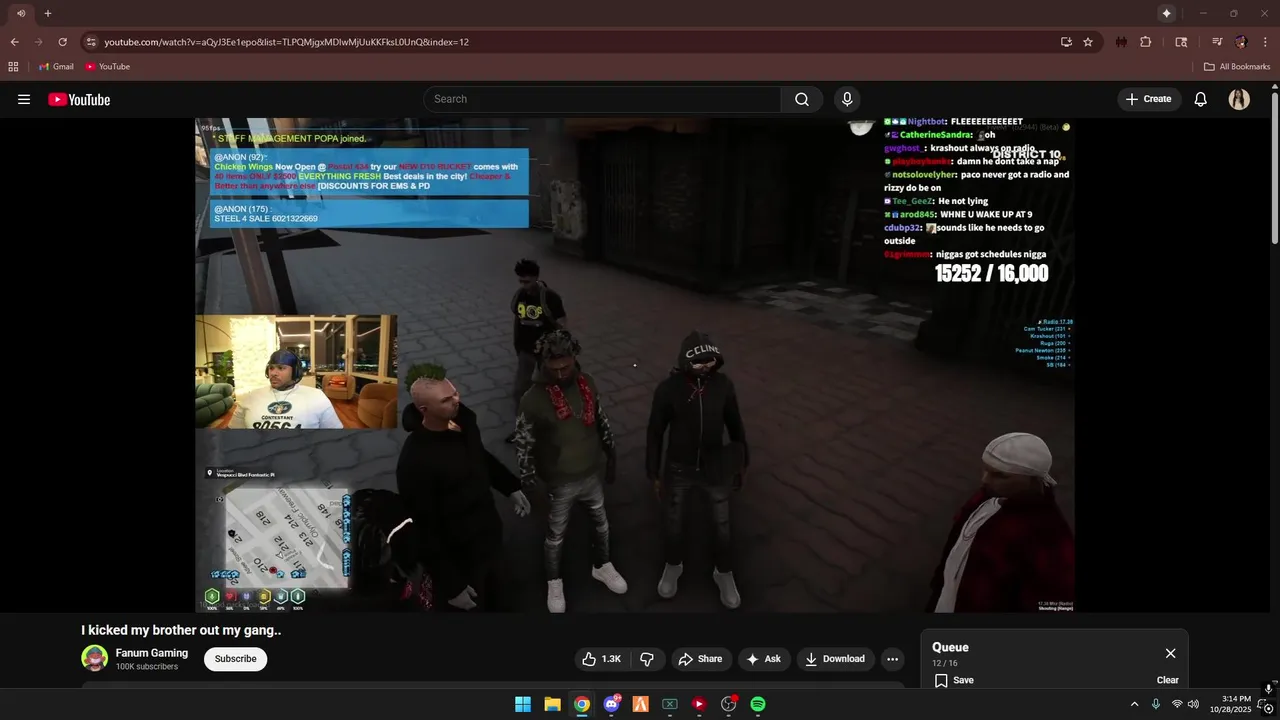Click the Create button
Viewport: 1280px width, 720px height.
[1148, 99]
